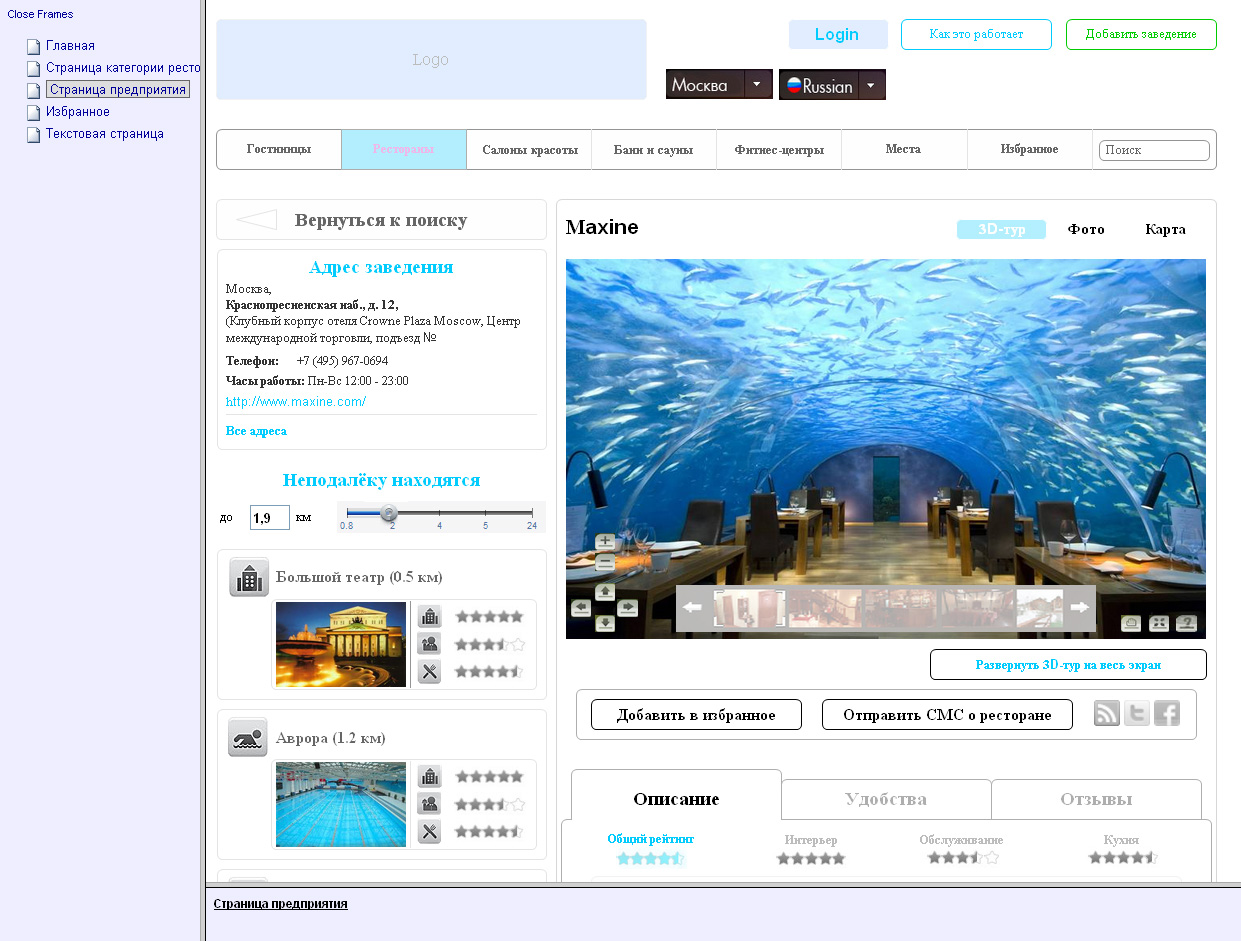Select Текстовая страница in the frames tree

(x=104, y=134)
